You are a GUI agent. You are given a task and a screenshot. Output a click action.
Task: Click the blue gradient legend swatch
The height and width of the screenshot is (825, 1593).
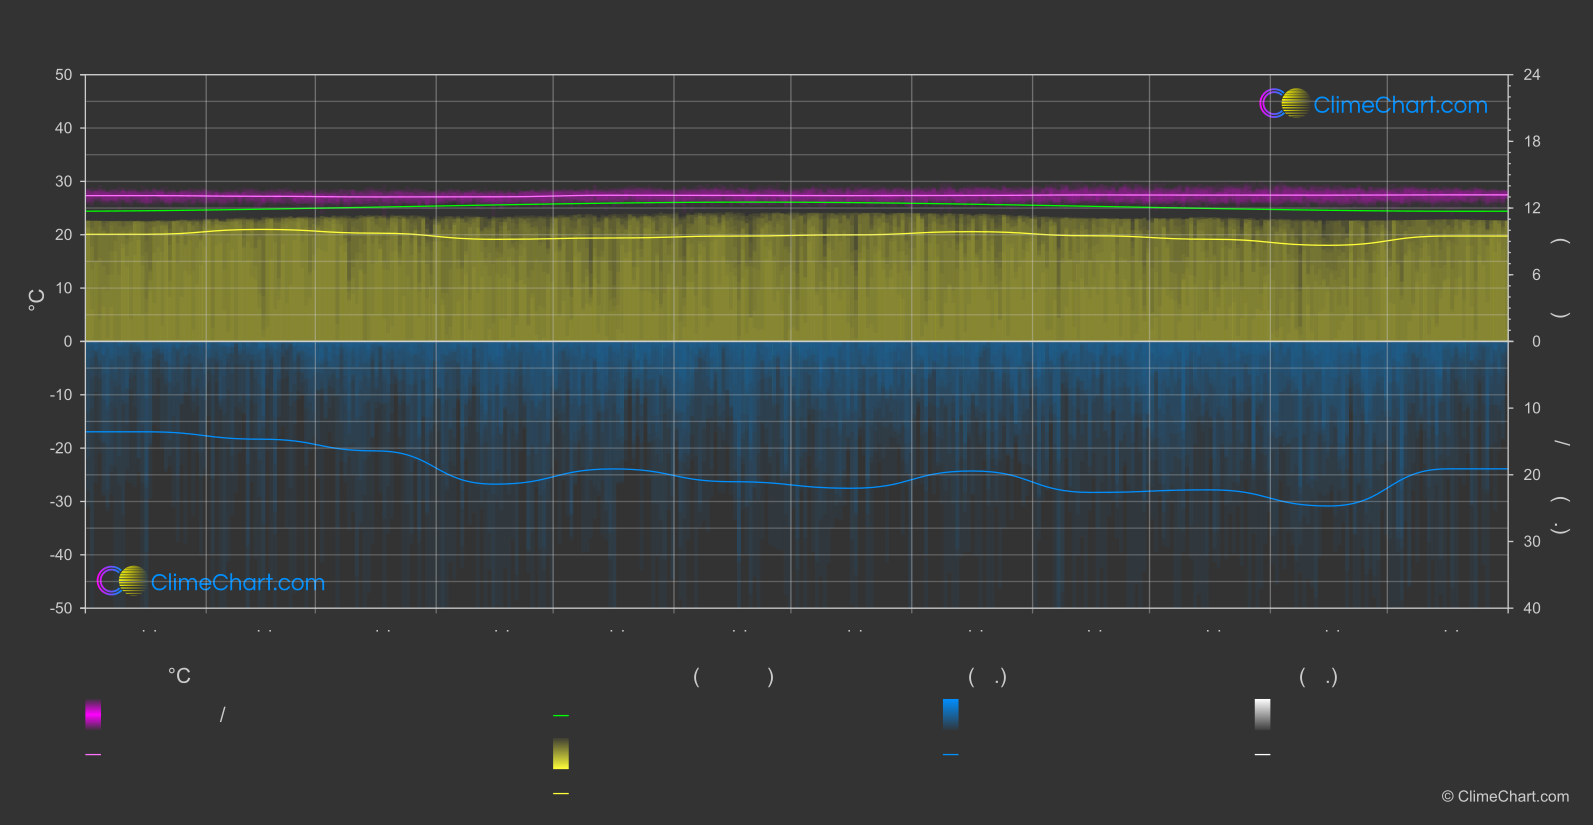click(x=951, y=714)
